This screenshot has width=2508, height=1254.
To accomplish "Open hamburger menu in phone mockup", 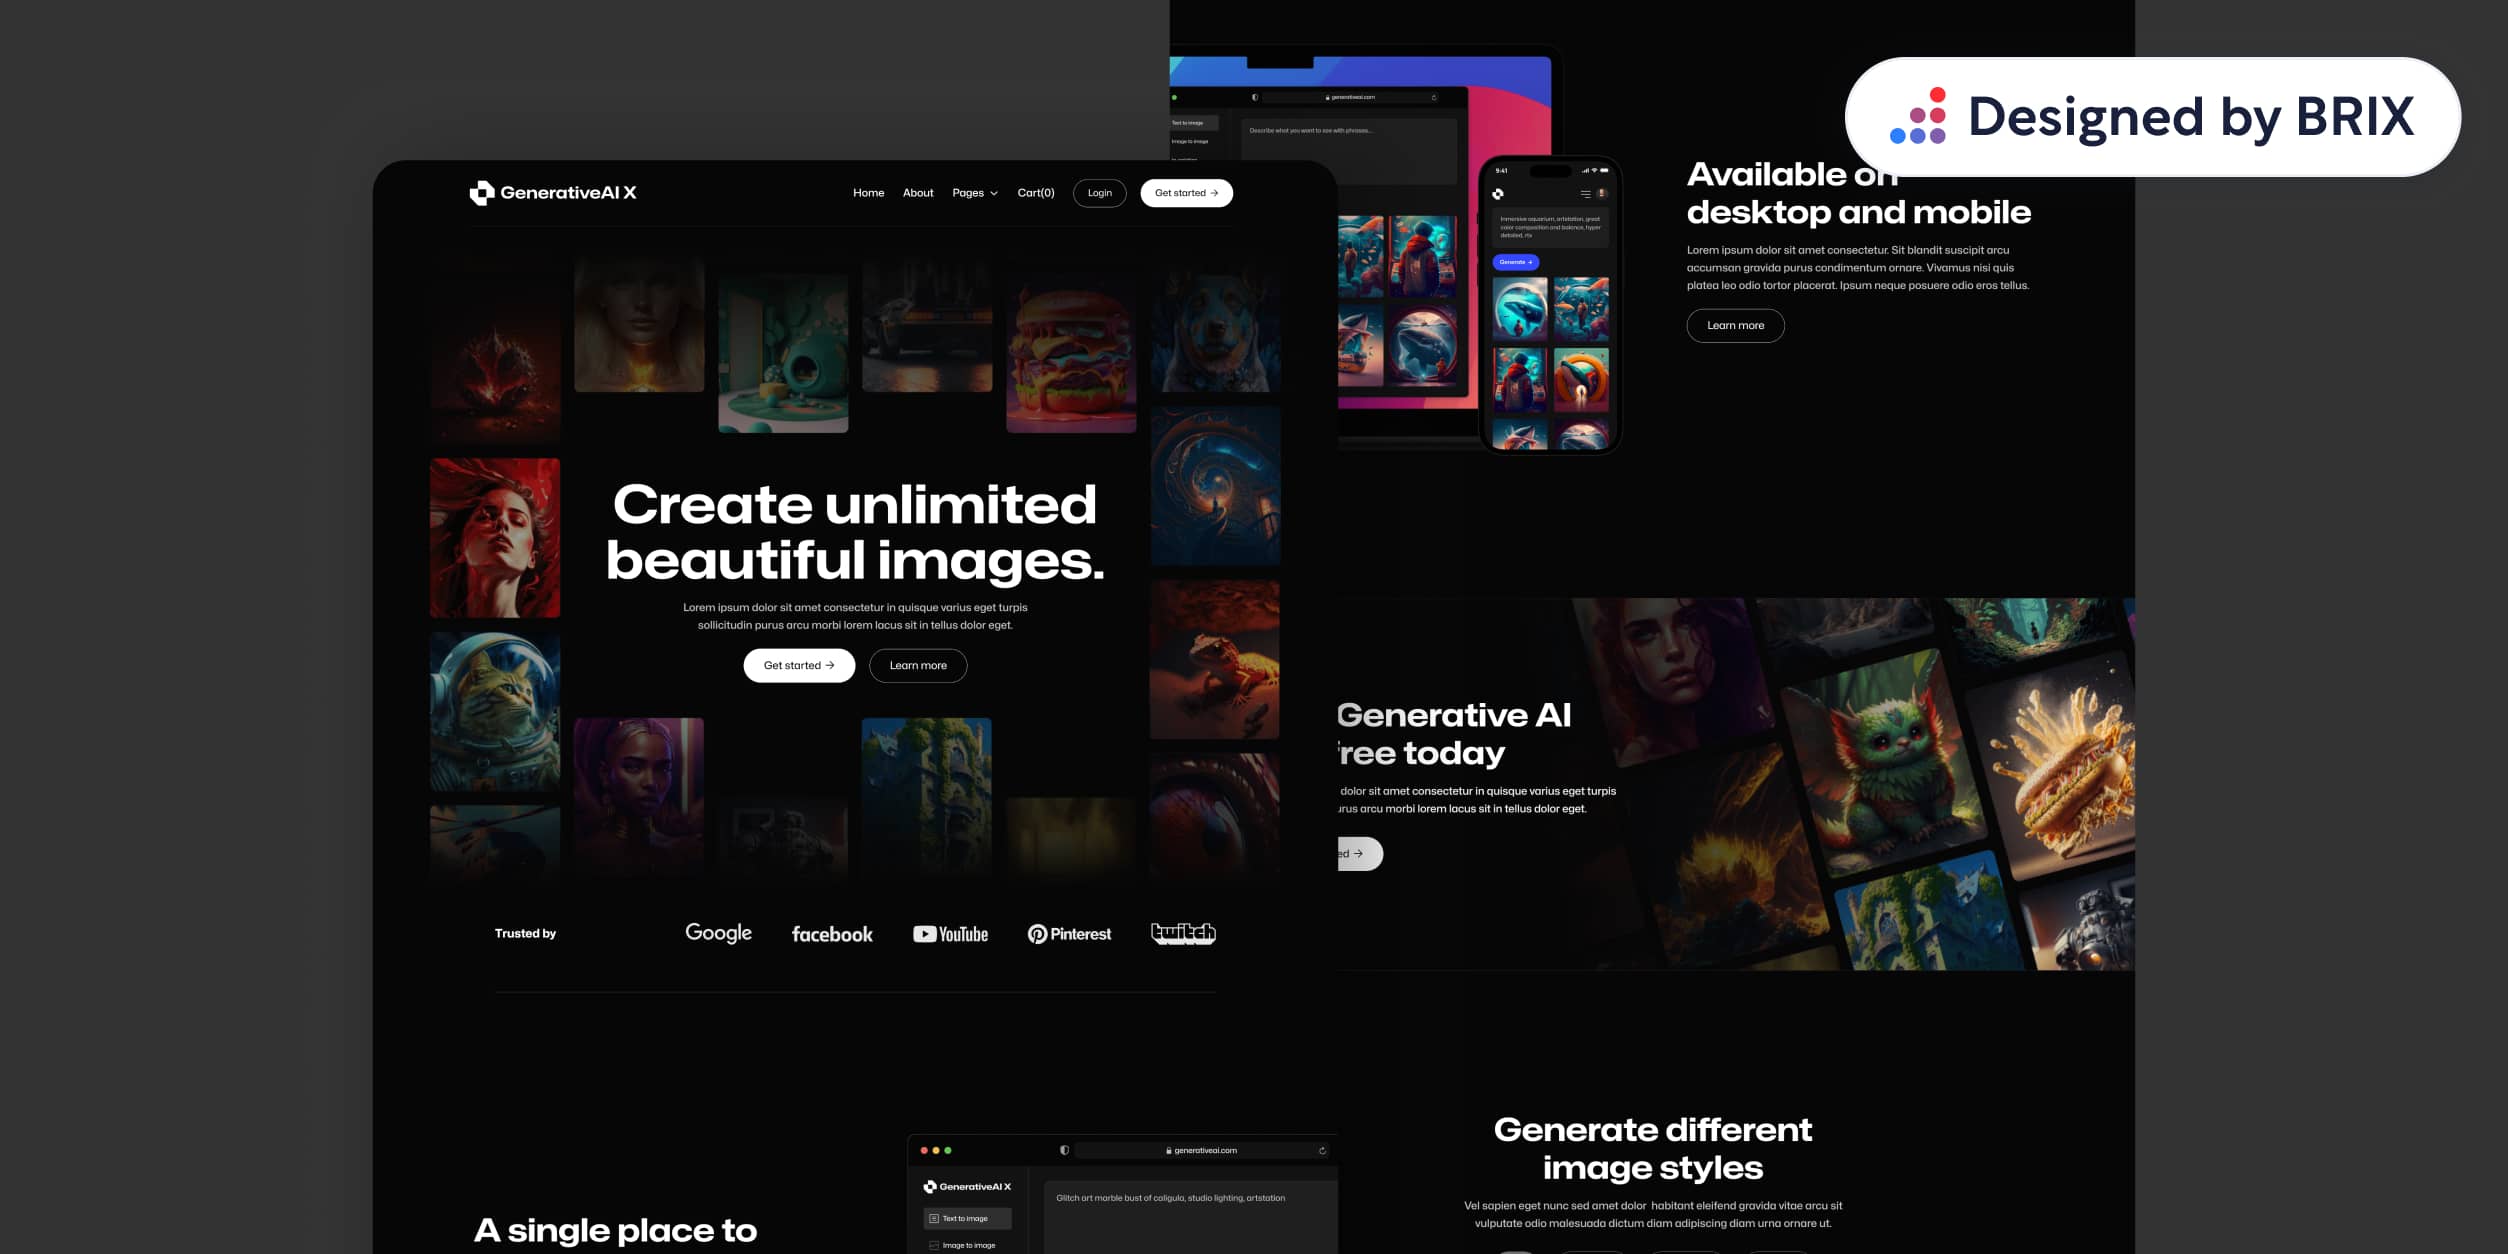I will click(x=1585, y=194).
